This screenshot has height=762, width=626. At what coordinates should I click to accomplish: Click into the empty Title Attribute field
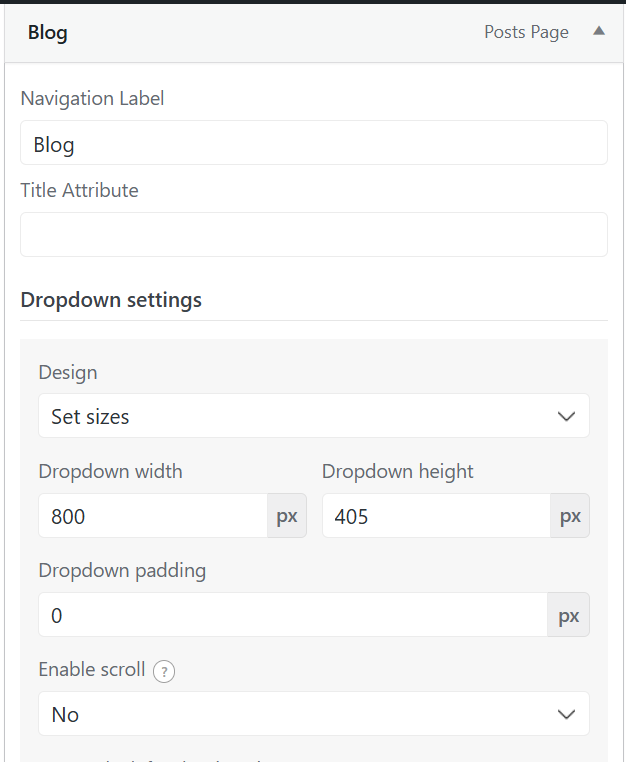[x=313, y=234]
